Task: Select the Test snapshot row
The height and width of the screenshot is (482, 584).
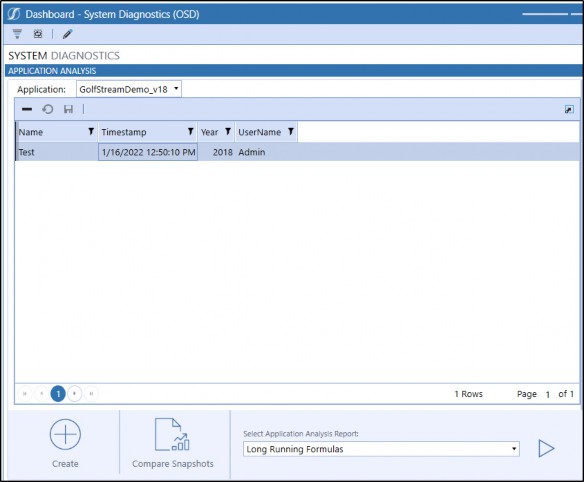Action: (x=297, y=152)
